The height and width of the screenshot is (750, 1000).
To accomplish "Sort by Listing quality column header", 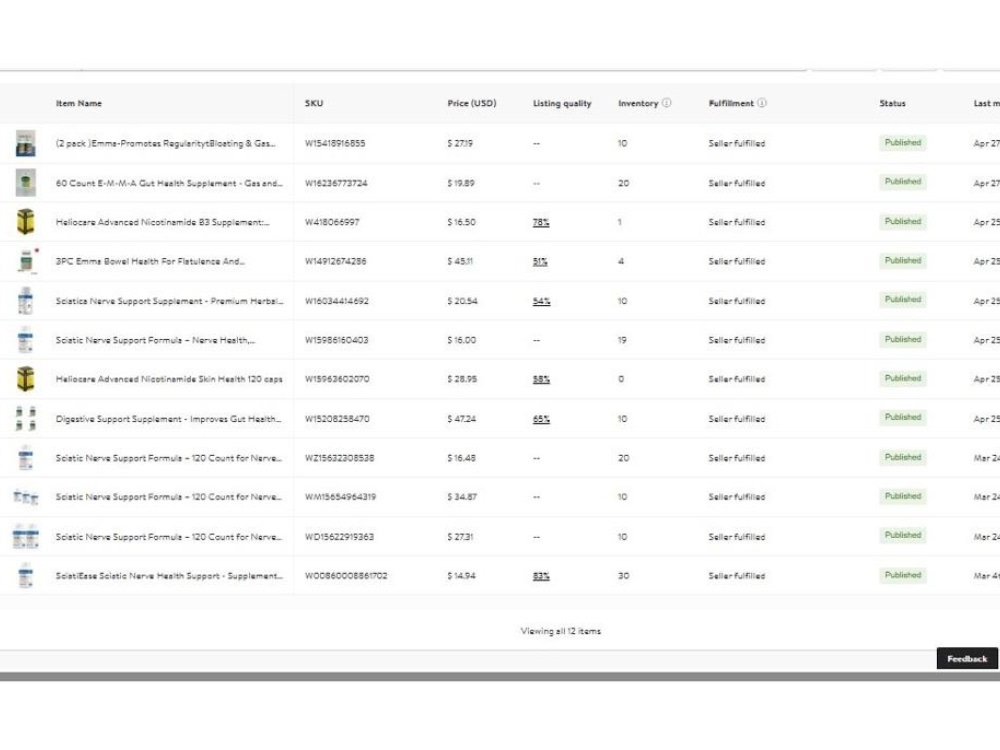I will (x=562, y=103).
